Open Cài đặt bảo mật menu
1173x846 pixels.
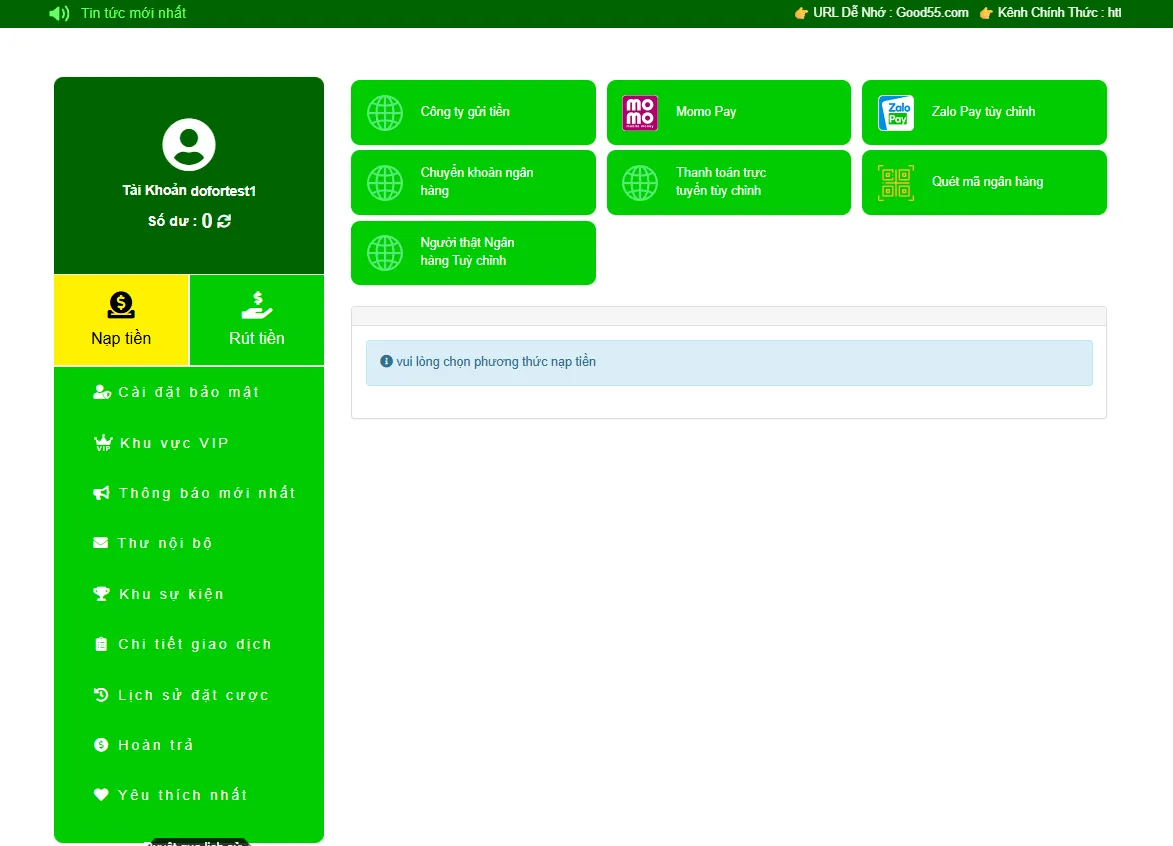tap(188, 392)
